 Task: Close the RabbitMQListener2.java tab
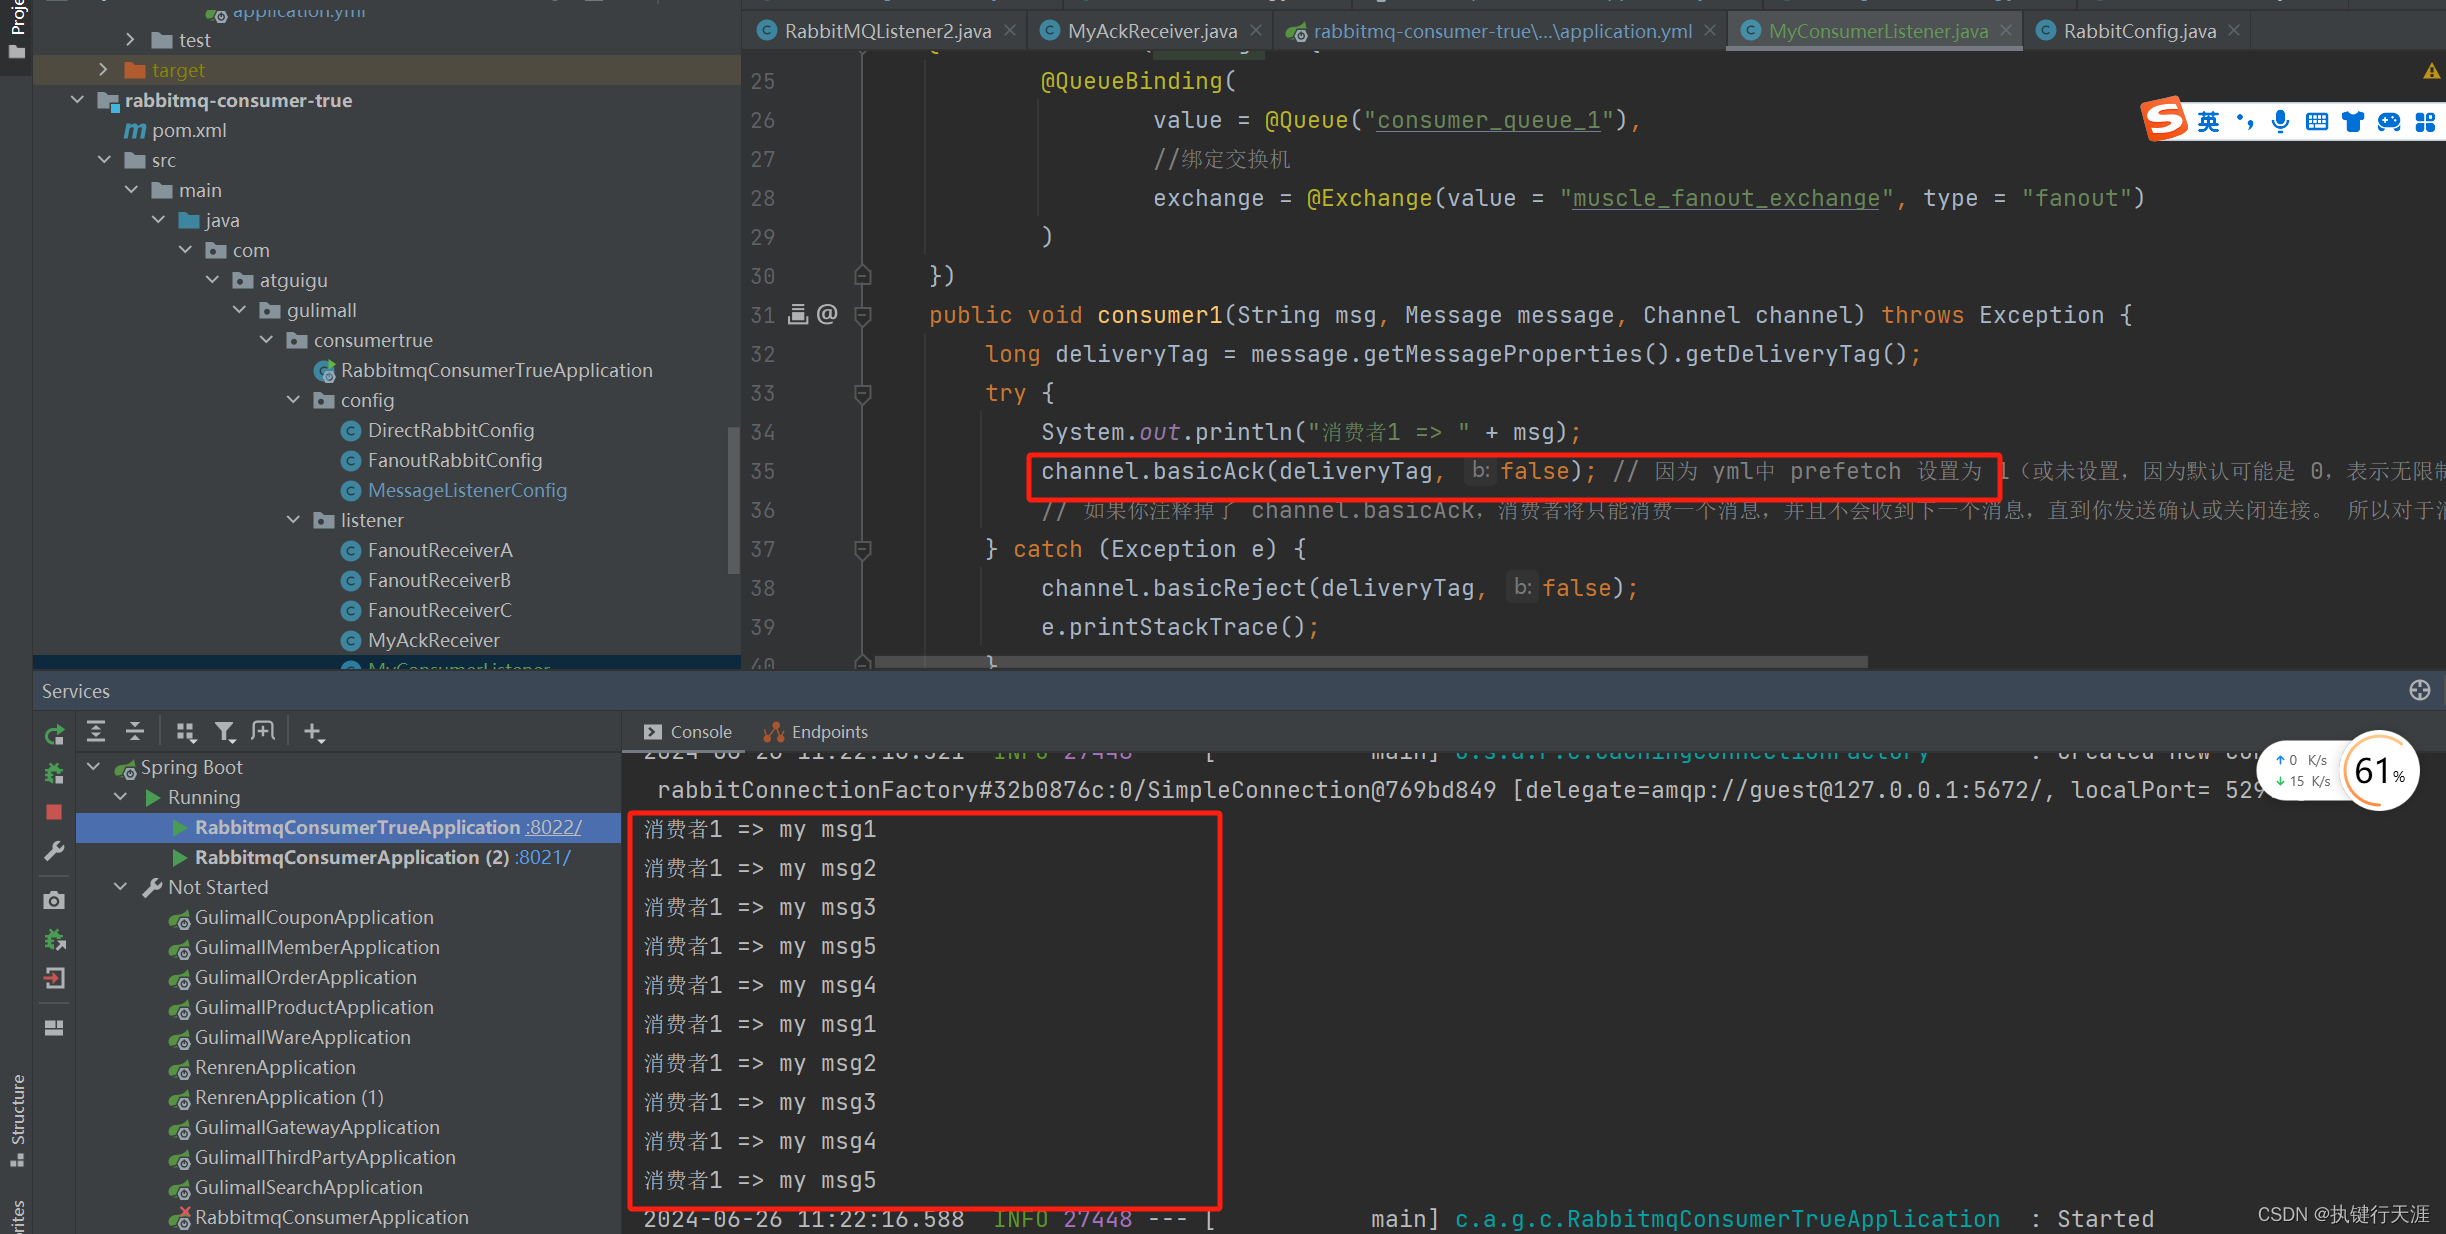pos(1010,31)
